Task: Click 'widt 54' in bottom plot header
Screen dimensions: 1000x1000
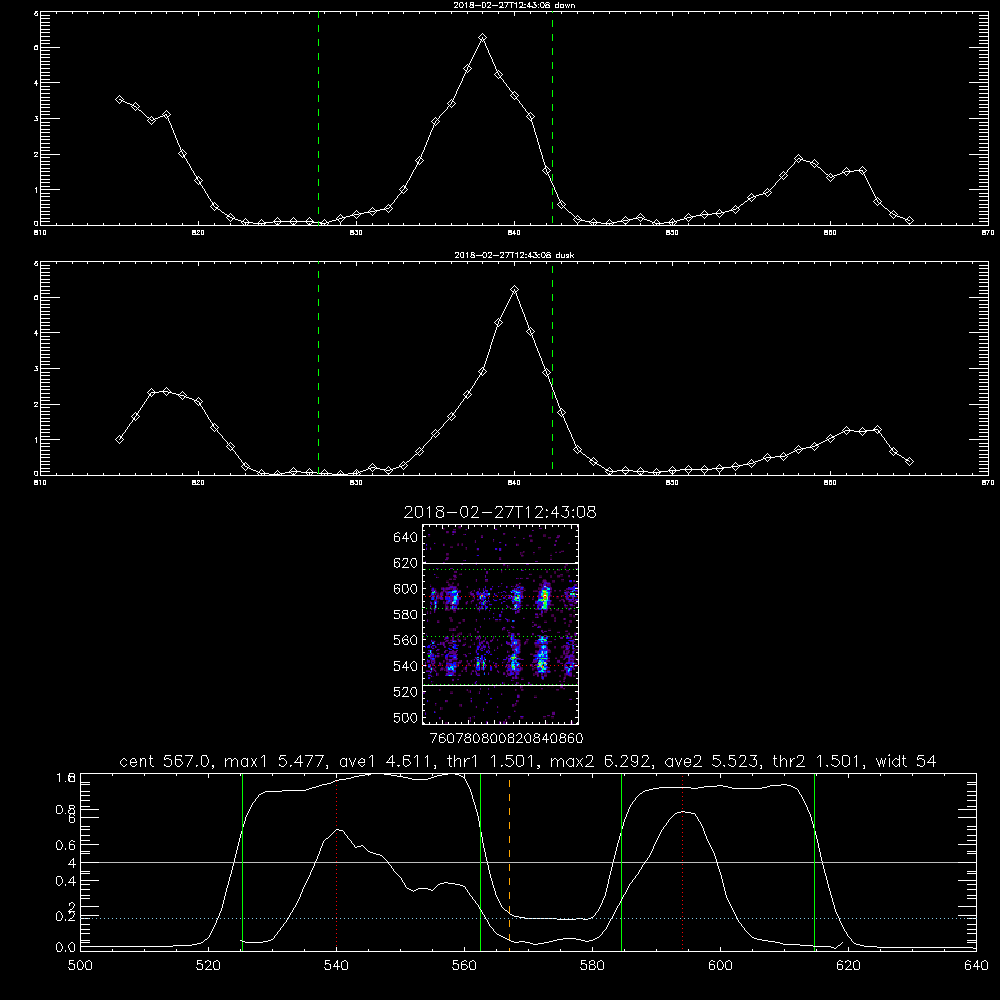Action: coord(906,761)
